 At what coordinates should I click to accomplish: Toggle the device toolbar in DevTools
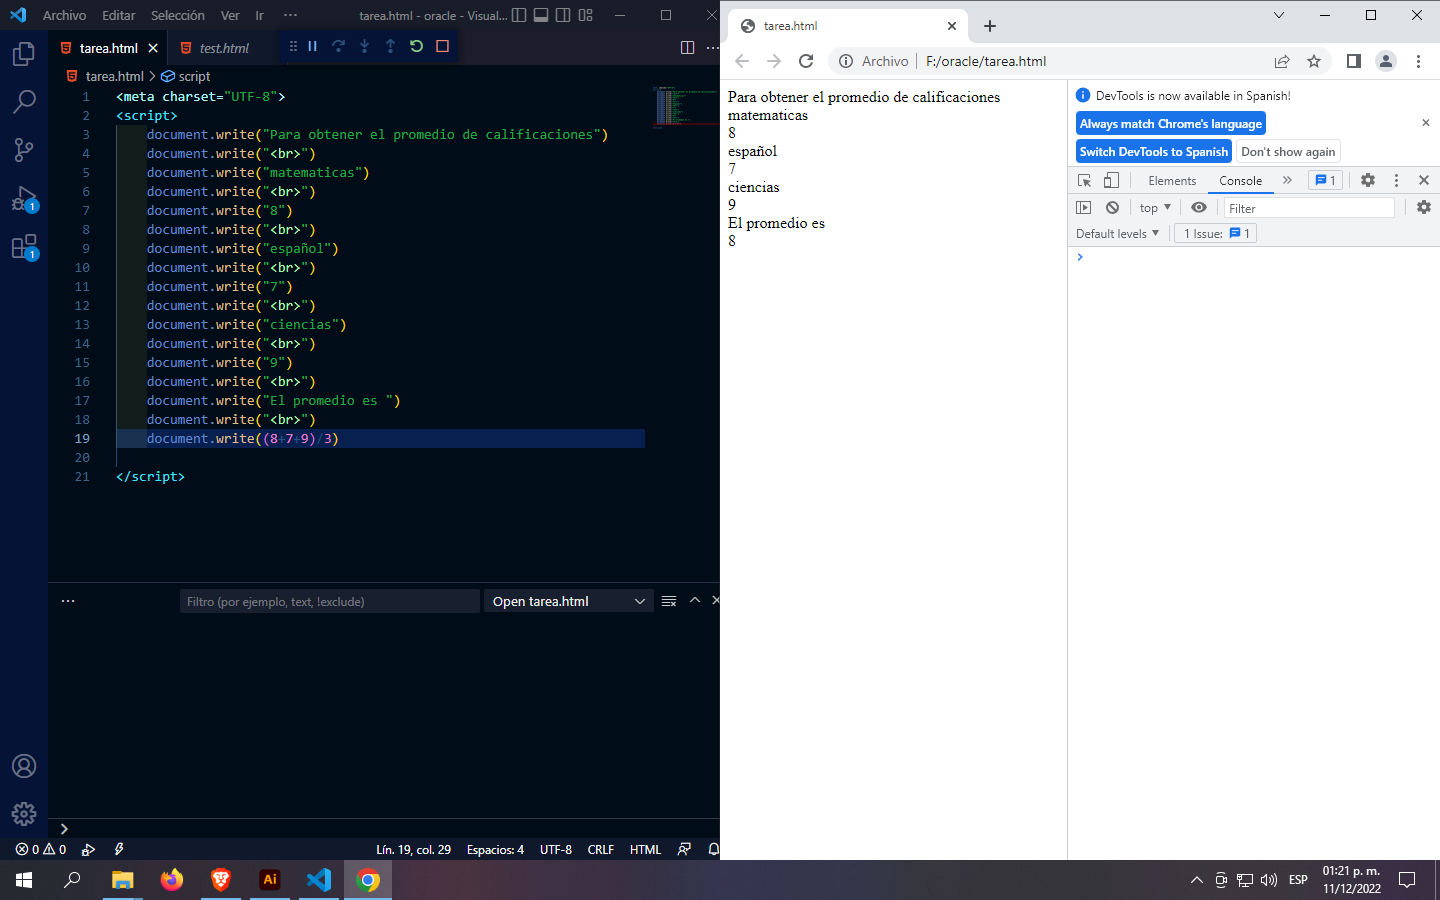click(1111, 180)
